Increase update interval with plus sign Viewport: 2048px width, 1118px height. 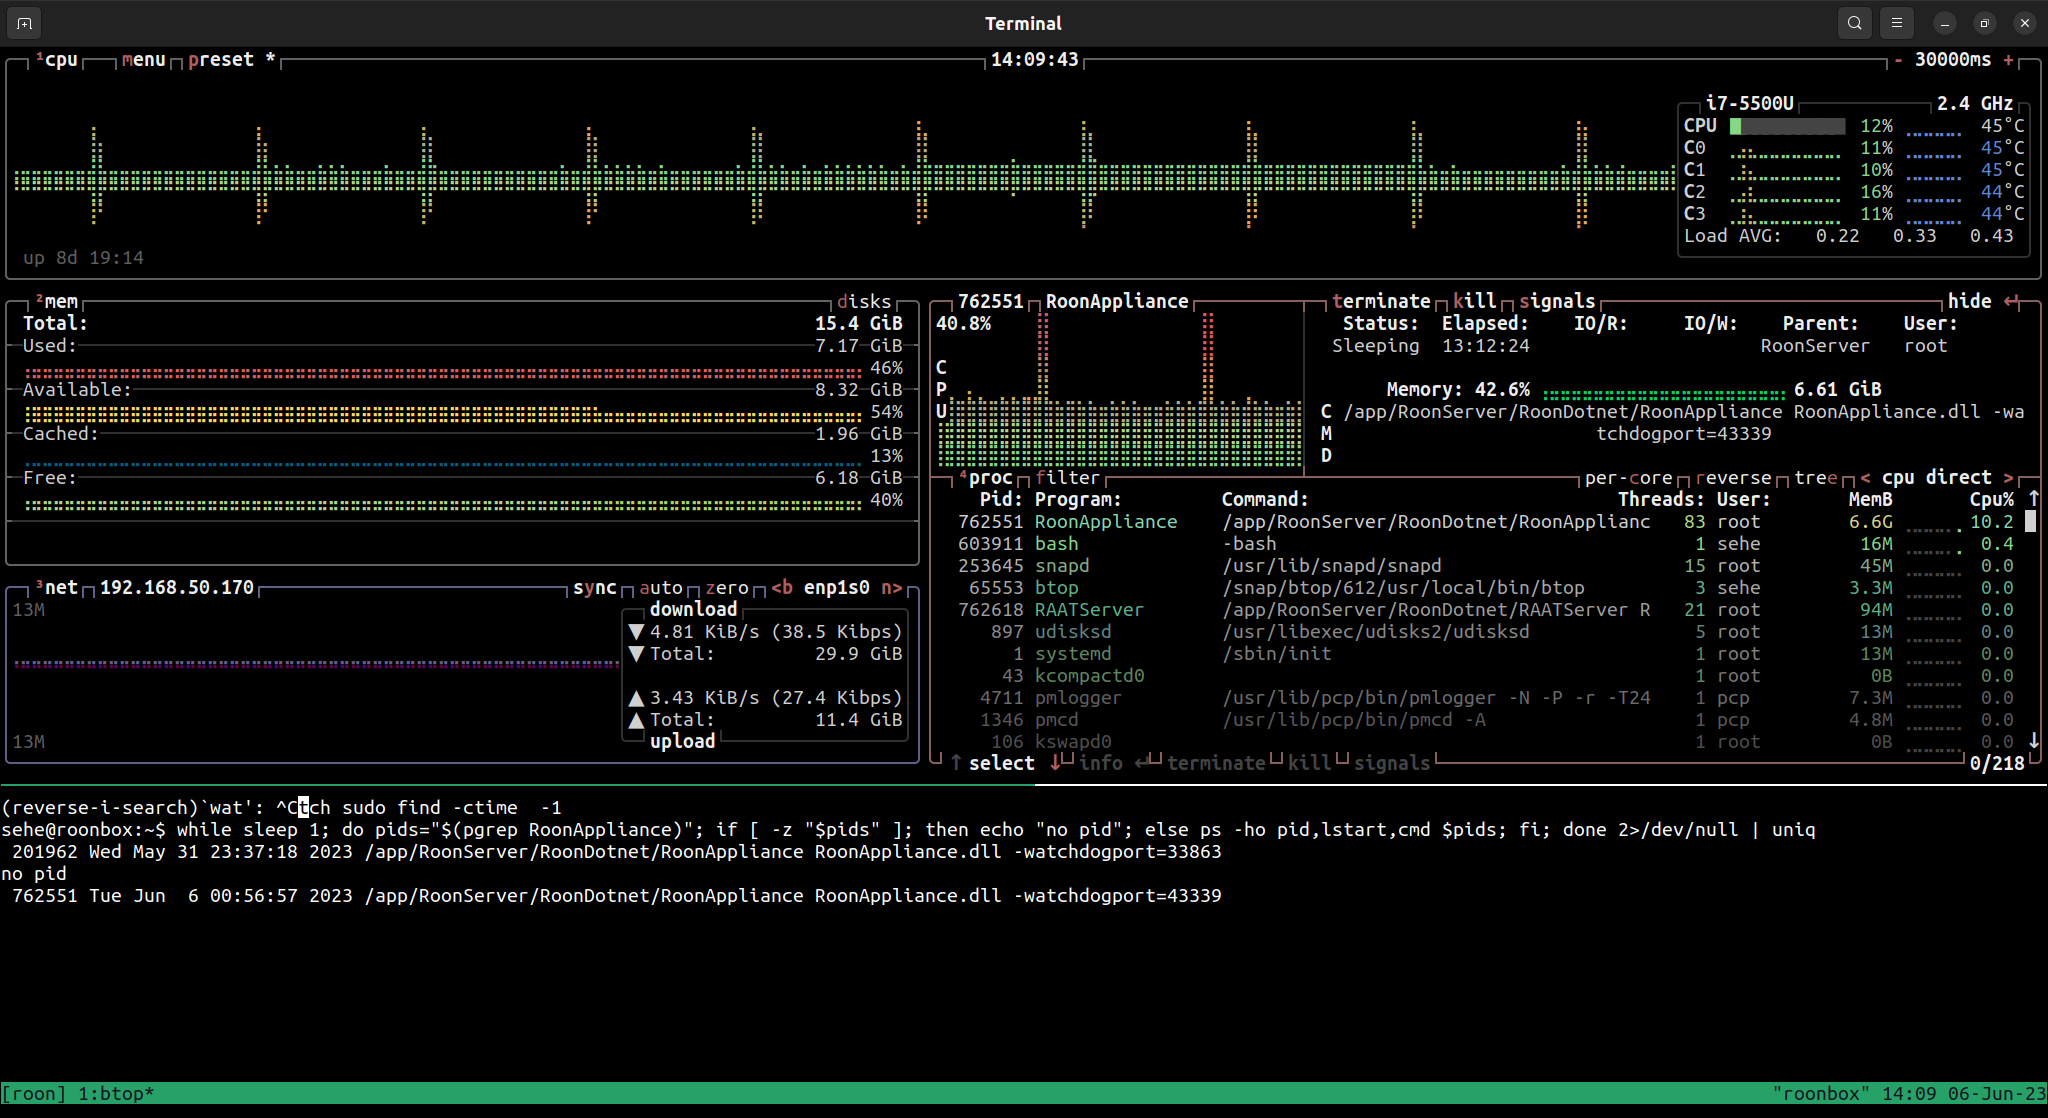[x=2008, y=60]
